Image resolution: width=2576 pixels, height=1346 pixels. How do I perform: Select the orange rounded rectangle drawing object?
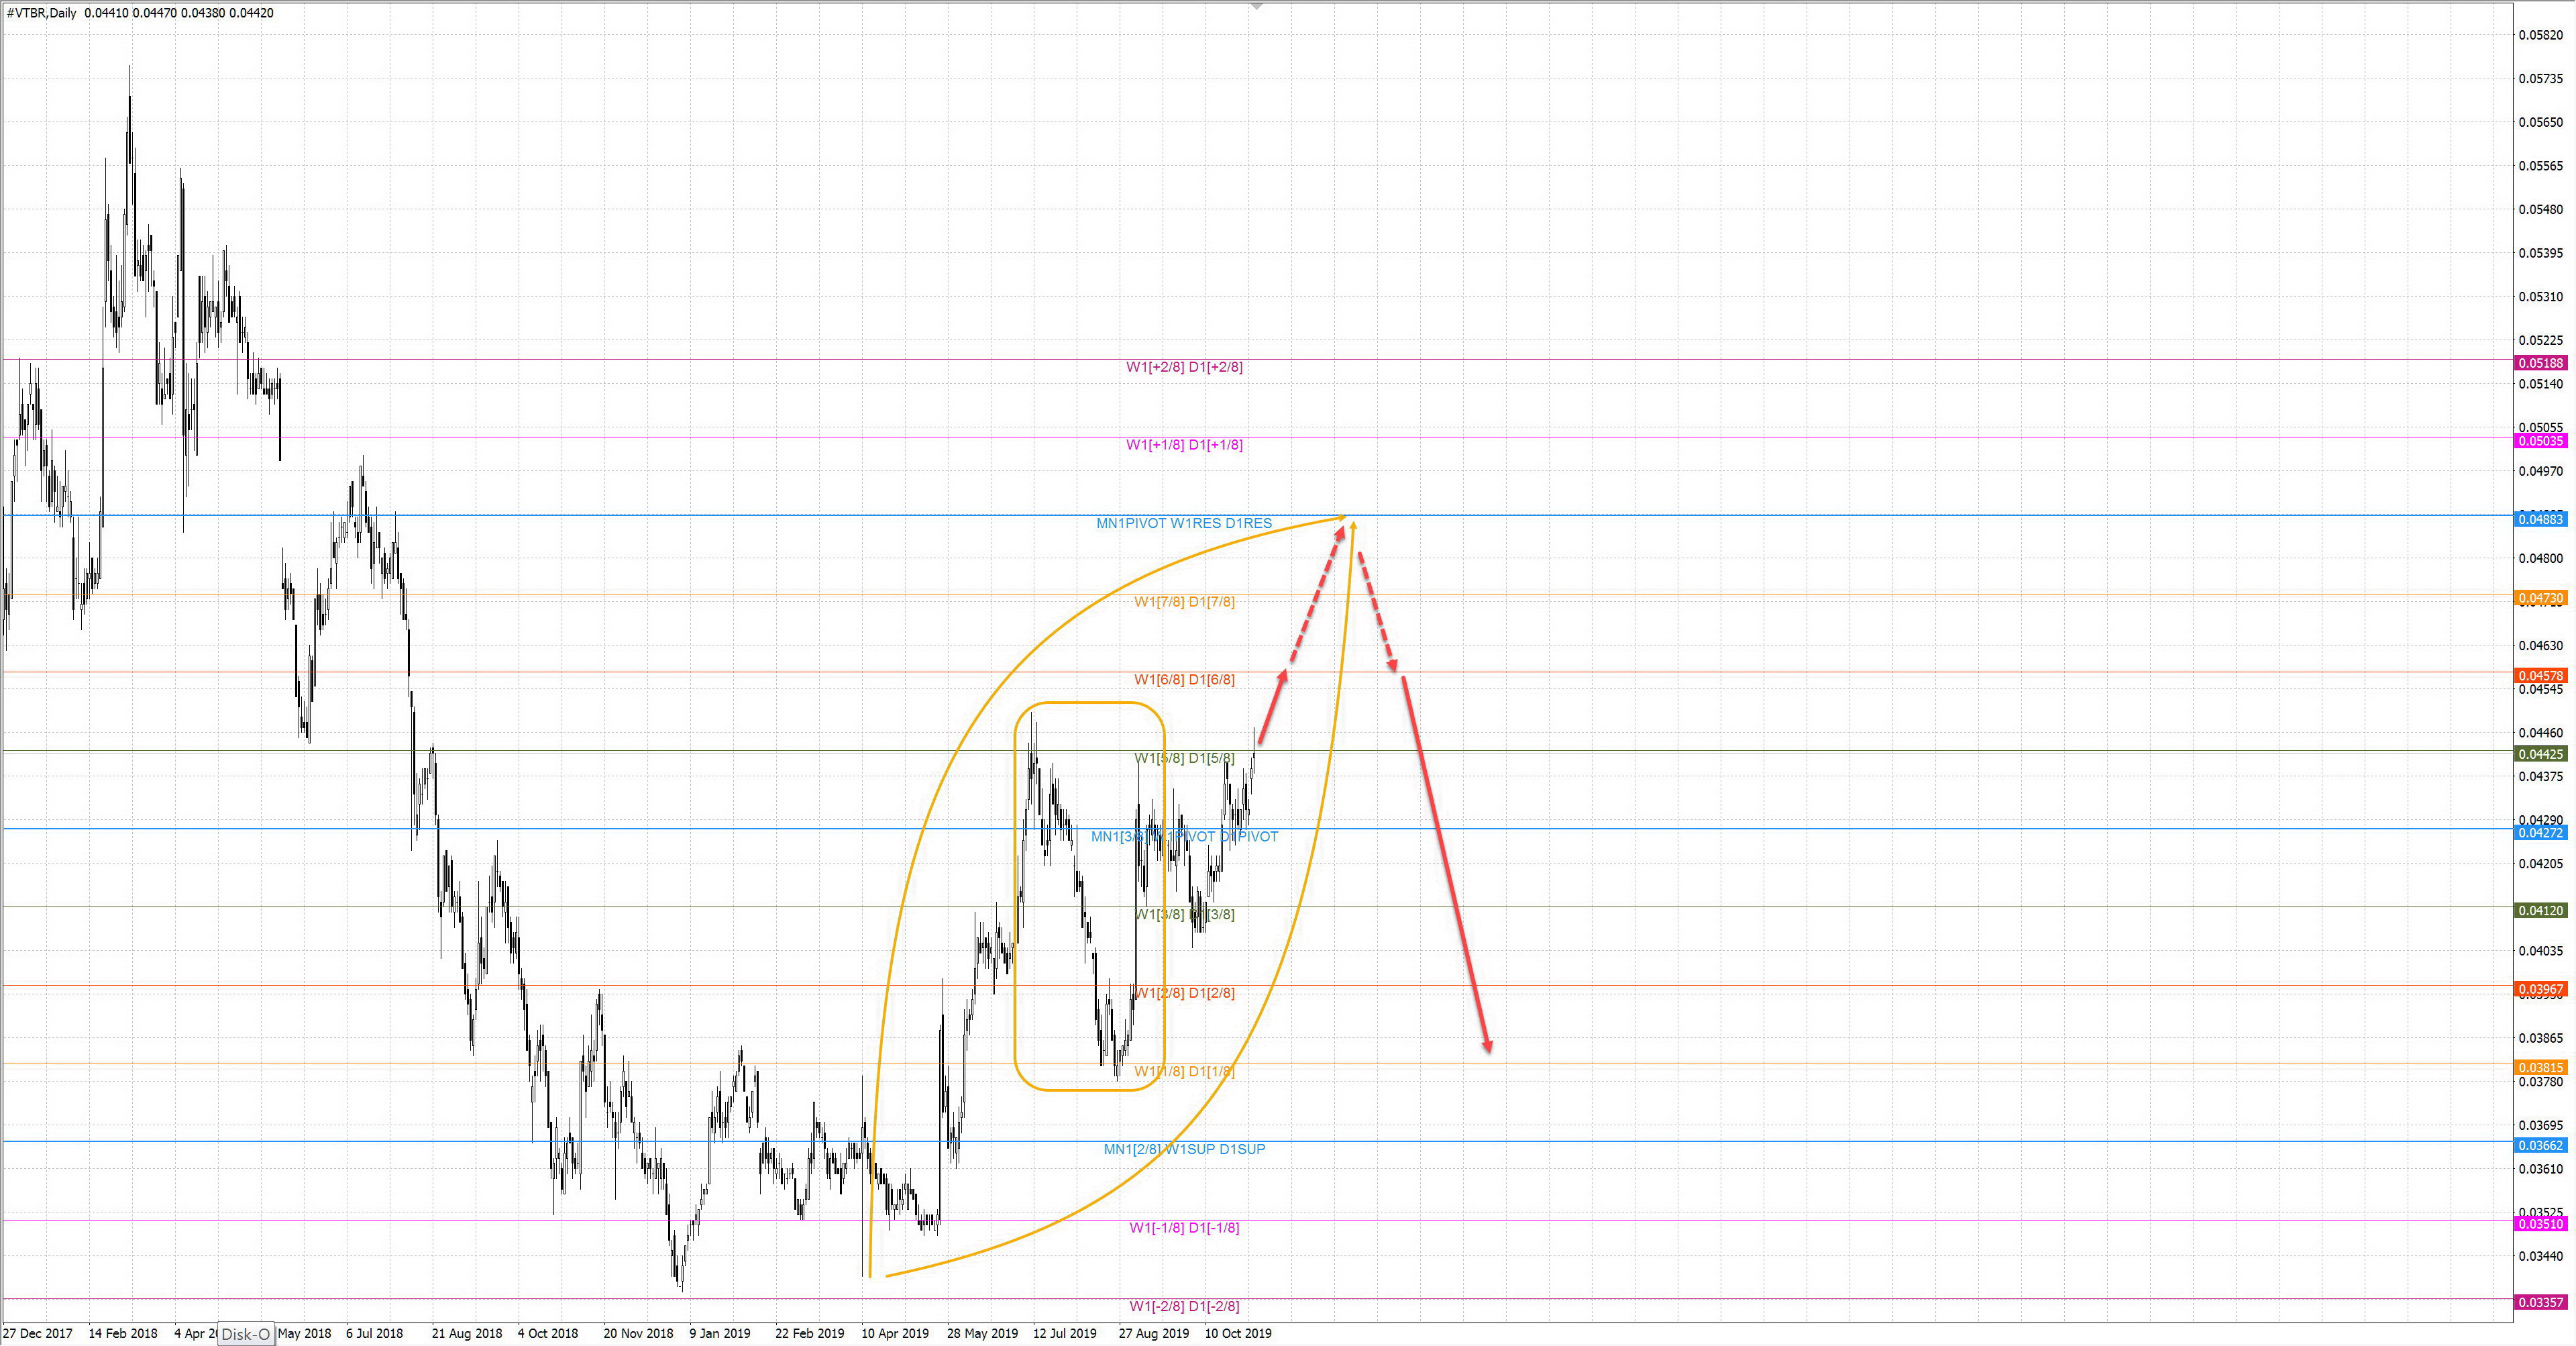click(1089, 704)
